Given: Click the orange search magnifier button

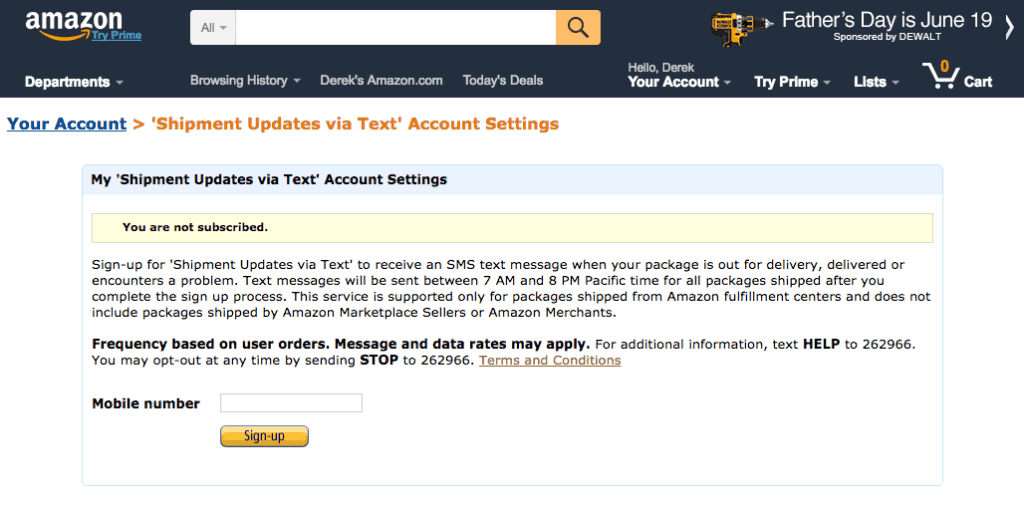Looking at the screenshot, I should tap(578, 27).
